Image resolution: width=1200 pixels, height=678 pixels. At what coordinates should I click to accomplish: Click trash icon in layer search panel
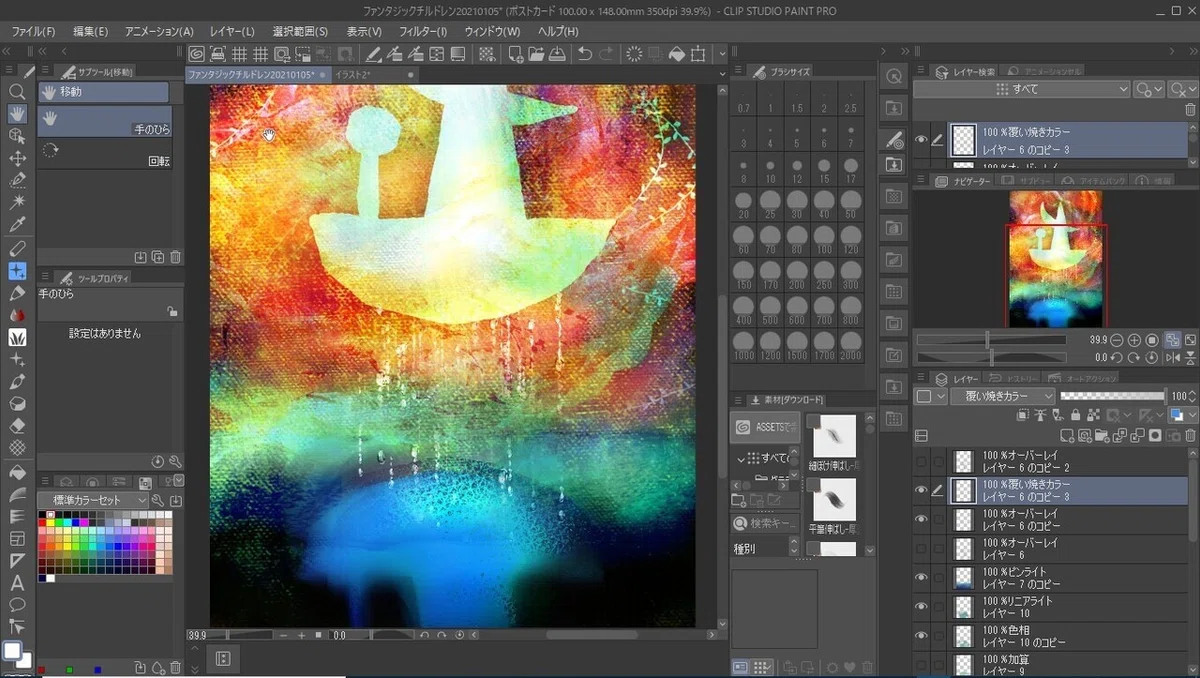1189,109
